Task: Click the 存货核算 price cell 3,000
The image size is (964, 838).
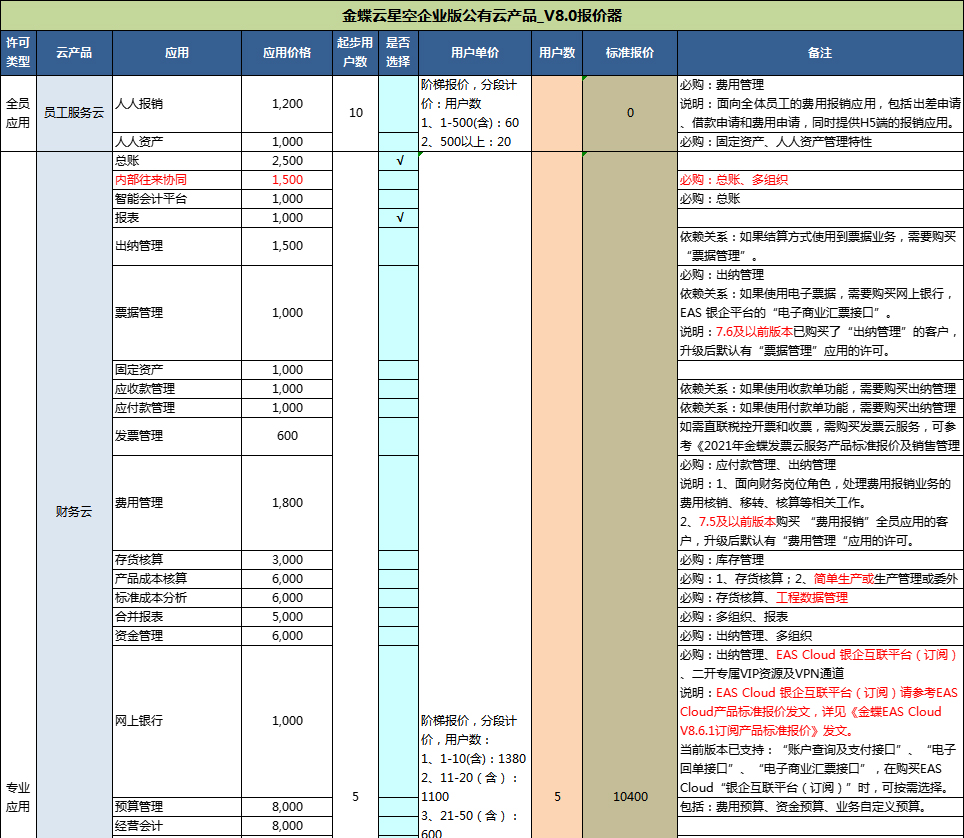Action: pos(287,560)
